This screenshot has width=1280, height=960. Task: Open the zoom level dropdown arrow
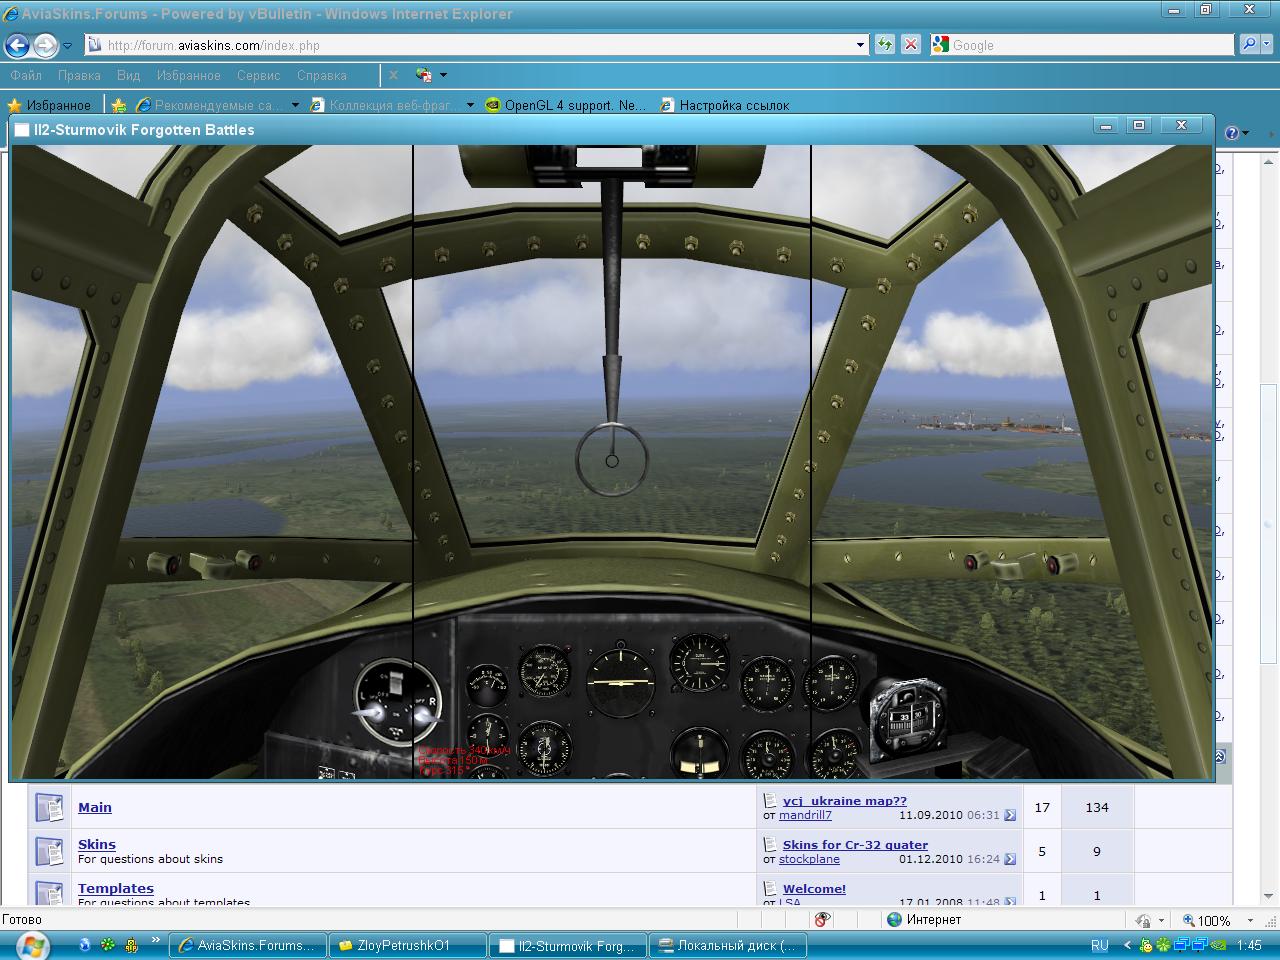[1250, 920]
